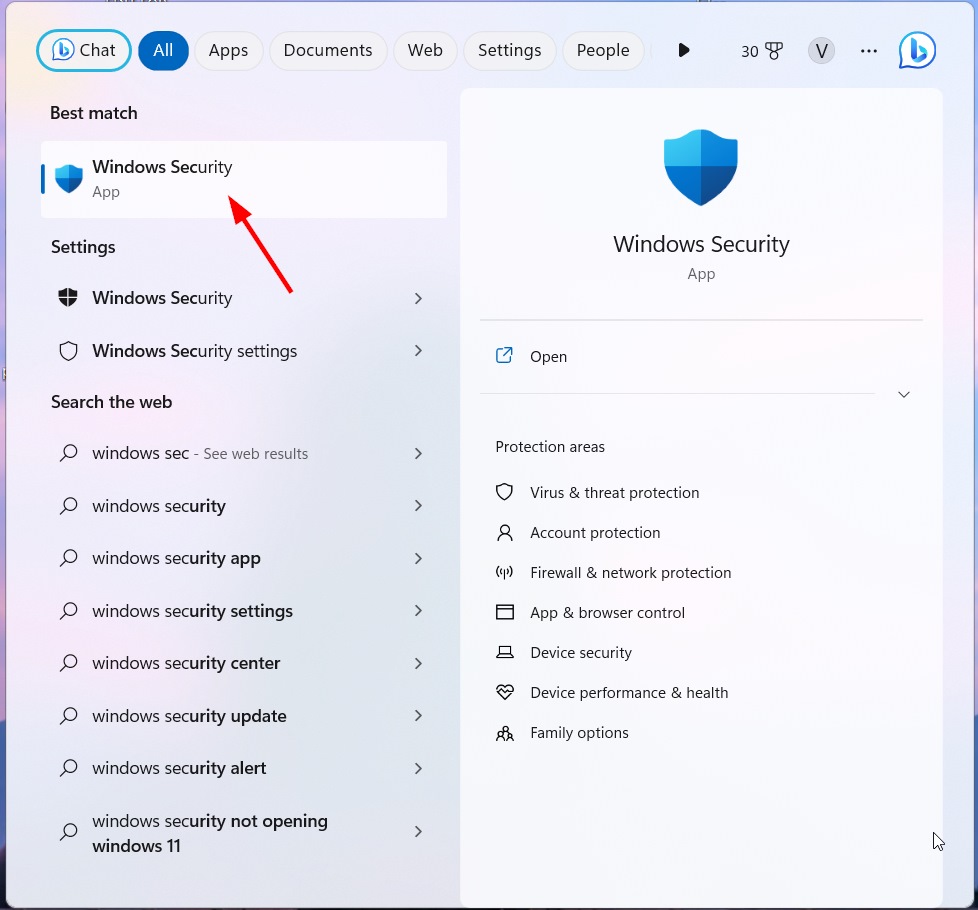Click search icon beside 'windows security app'
The image size is (978, 910).
[x=69, y=558]
